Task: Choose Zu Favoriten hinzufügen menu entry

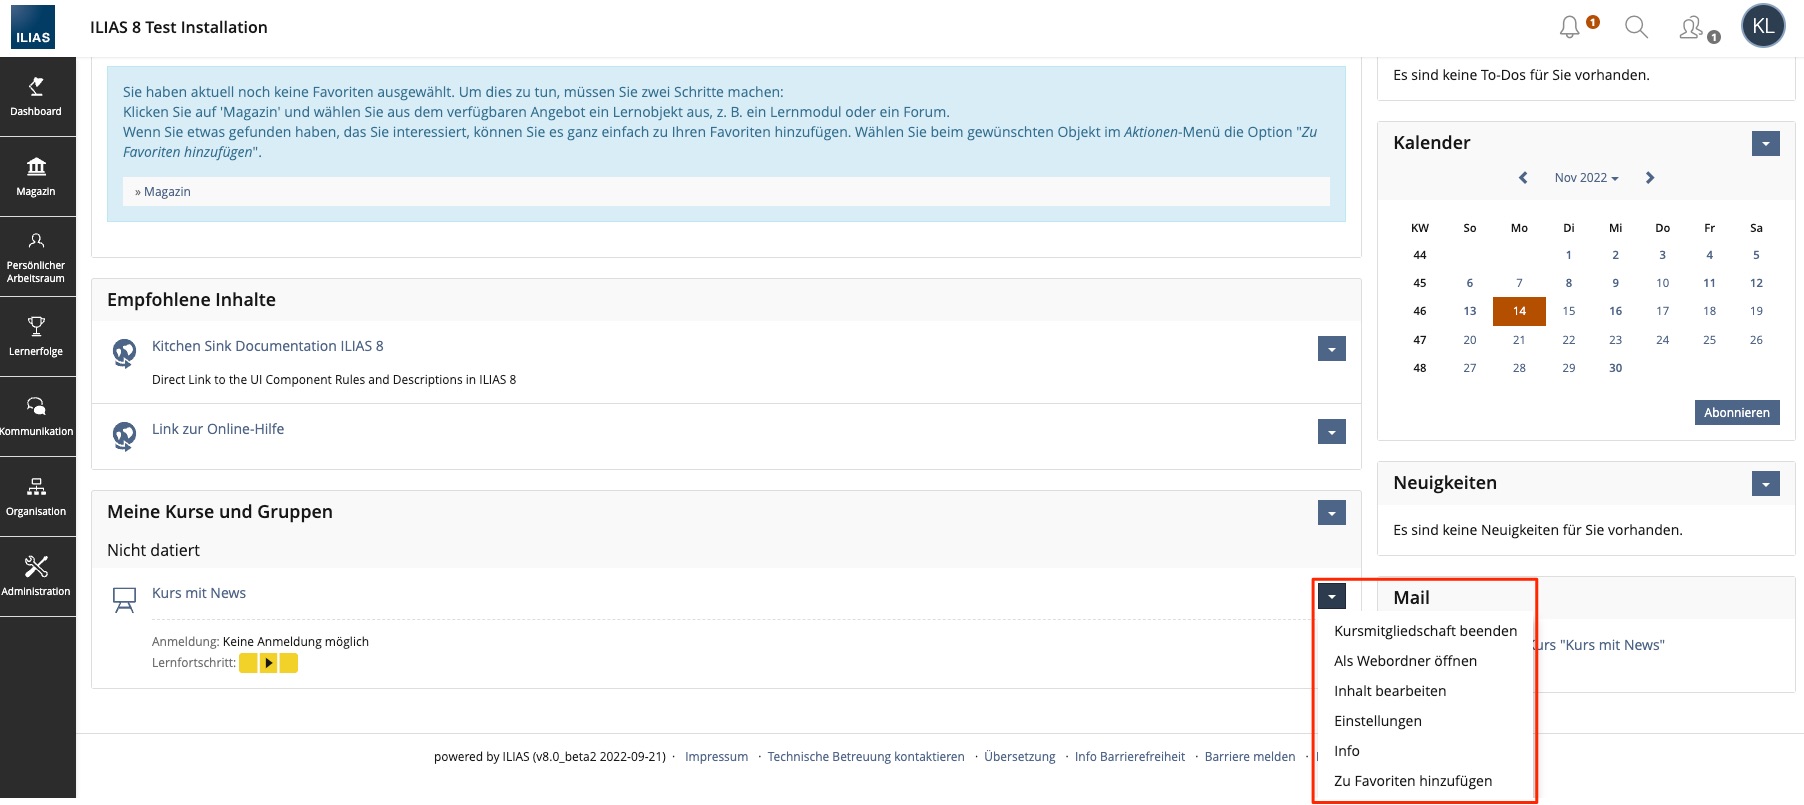Action: [x=1412, y=781]
